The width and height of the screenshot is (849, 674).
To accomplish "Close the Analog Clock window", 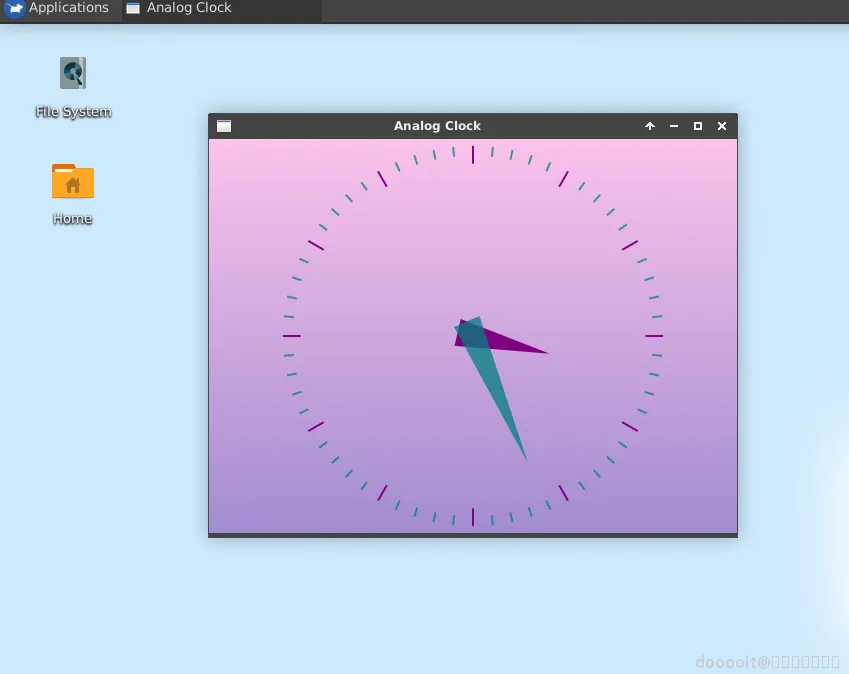I will pyautogui.click(x=722, y=126).
